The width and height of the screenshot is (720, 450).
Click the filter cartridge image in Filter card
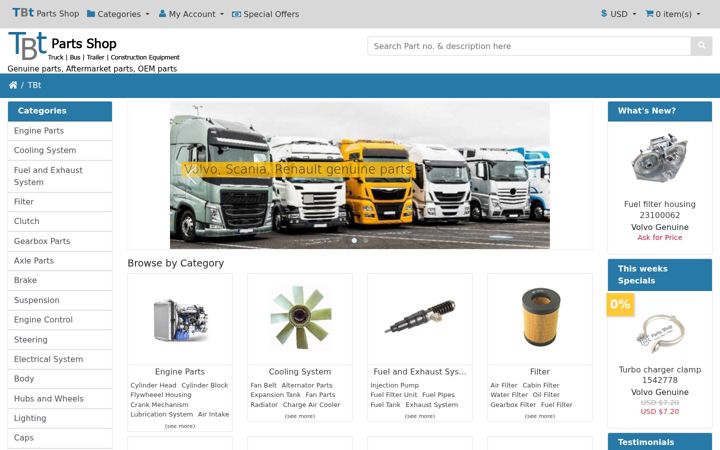[540, 317]
